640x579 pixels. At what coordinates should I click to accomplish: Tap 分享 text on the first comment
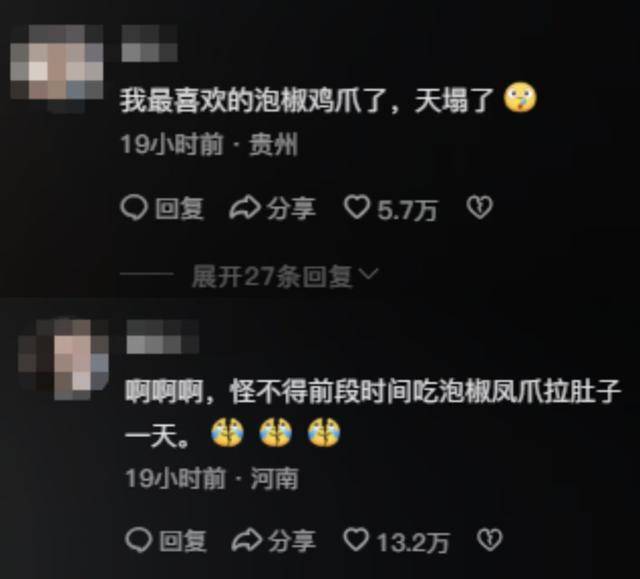tap(291, 209)
